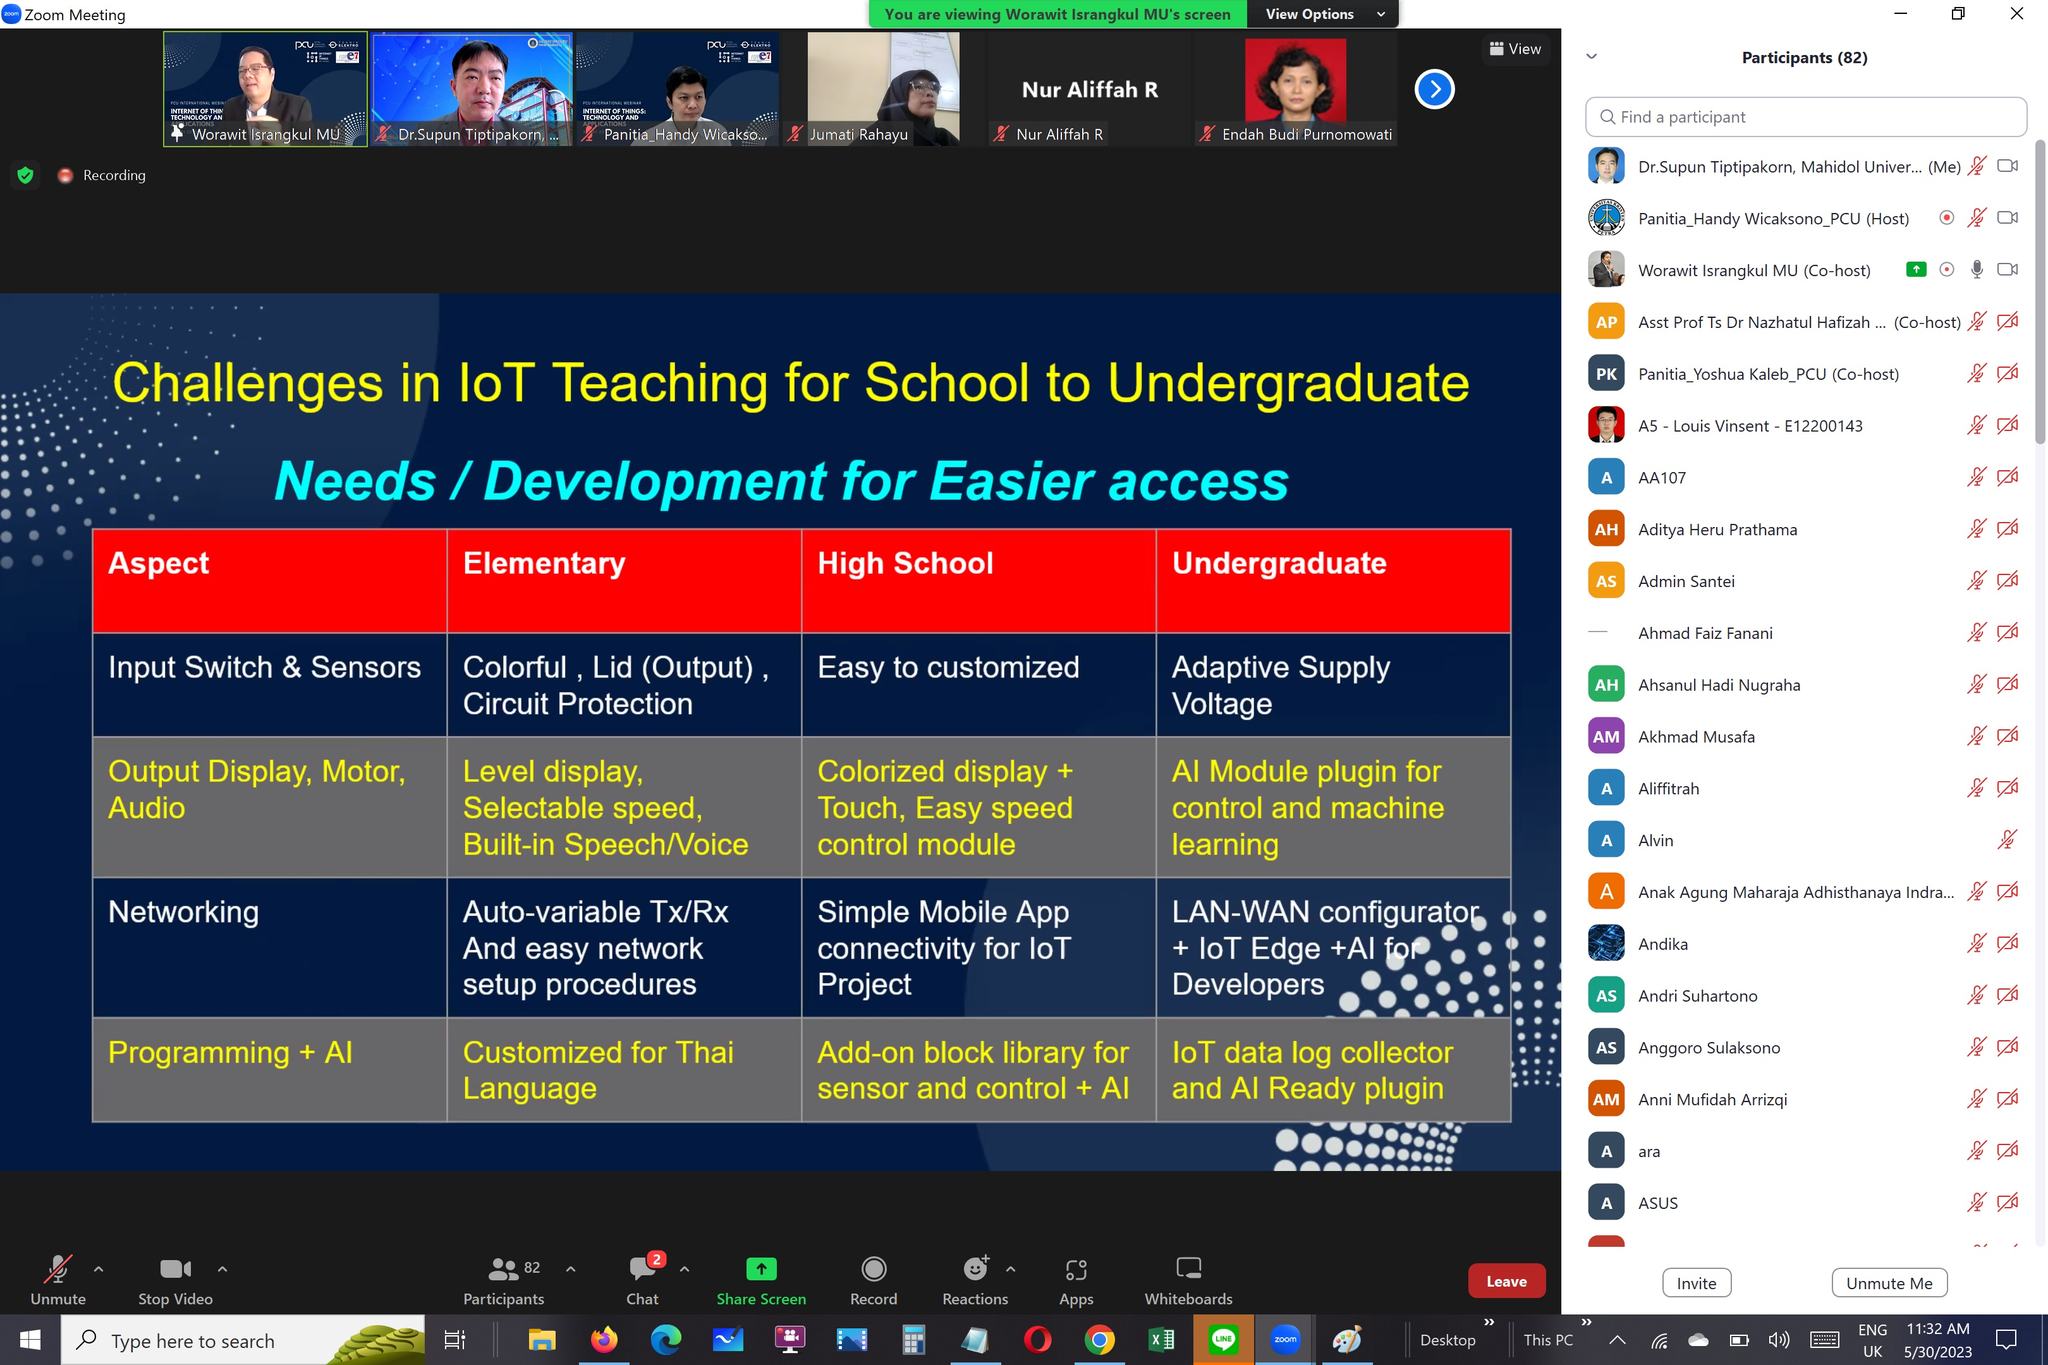Viewport: 2048px width, 1365px height.
Task: Show next video thumbnails with blue arrow
Action: point(1434,89)
